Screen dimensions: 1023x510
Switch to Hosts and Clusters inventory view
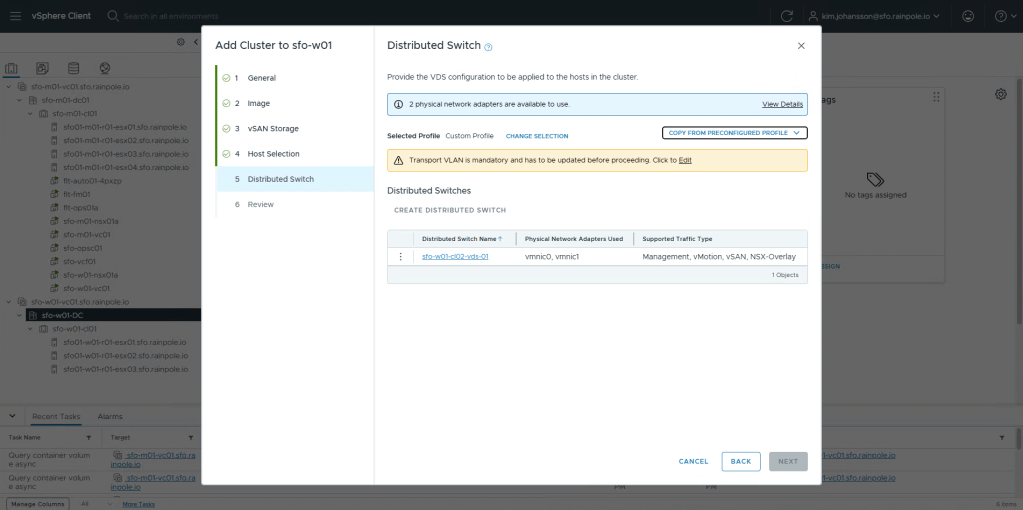[x=13, y=68]
